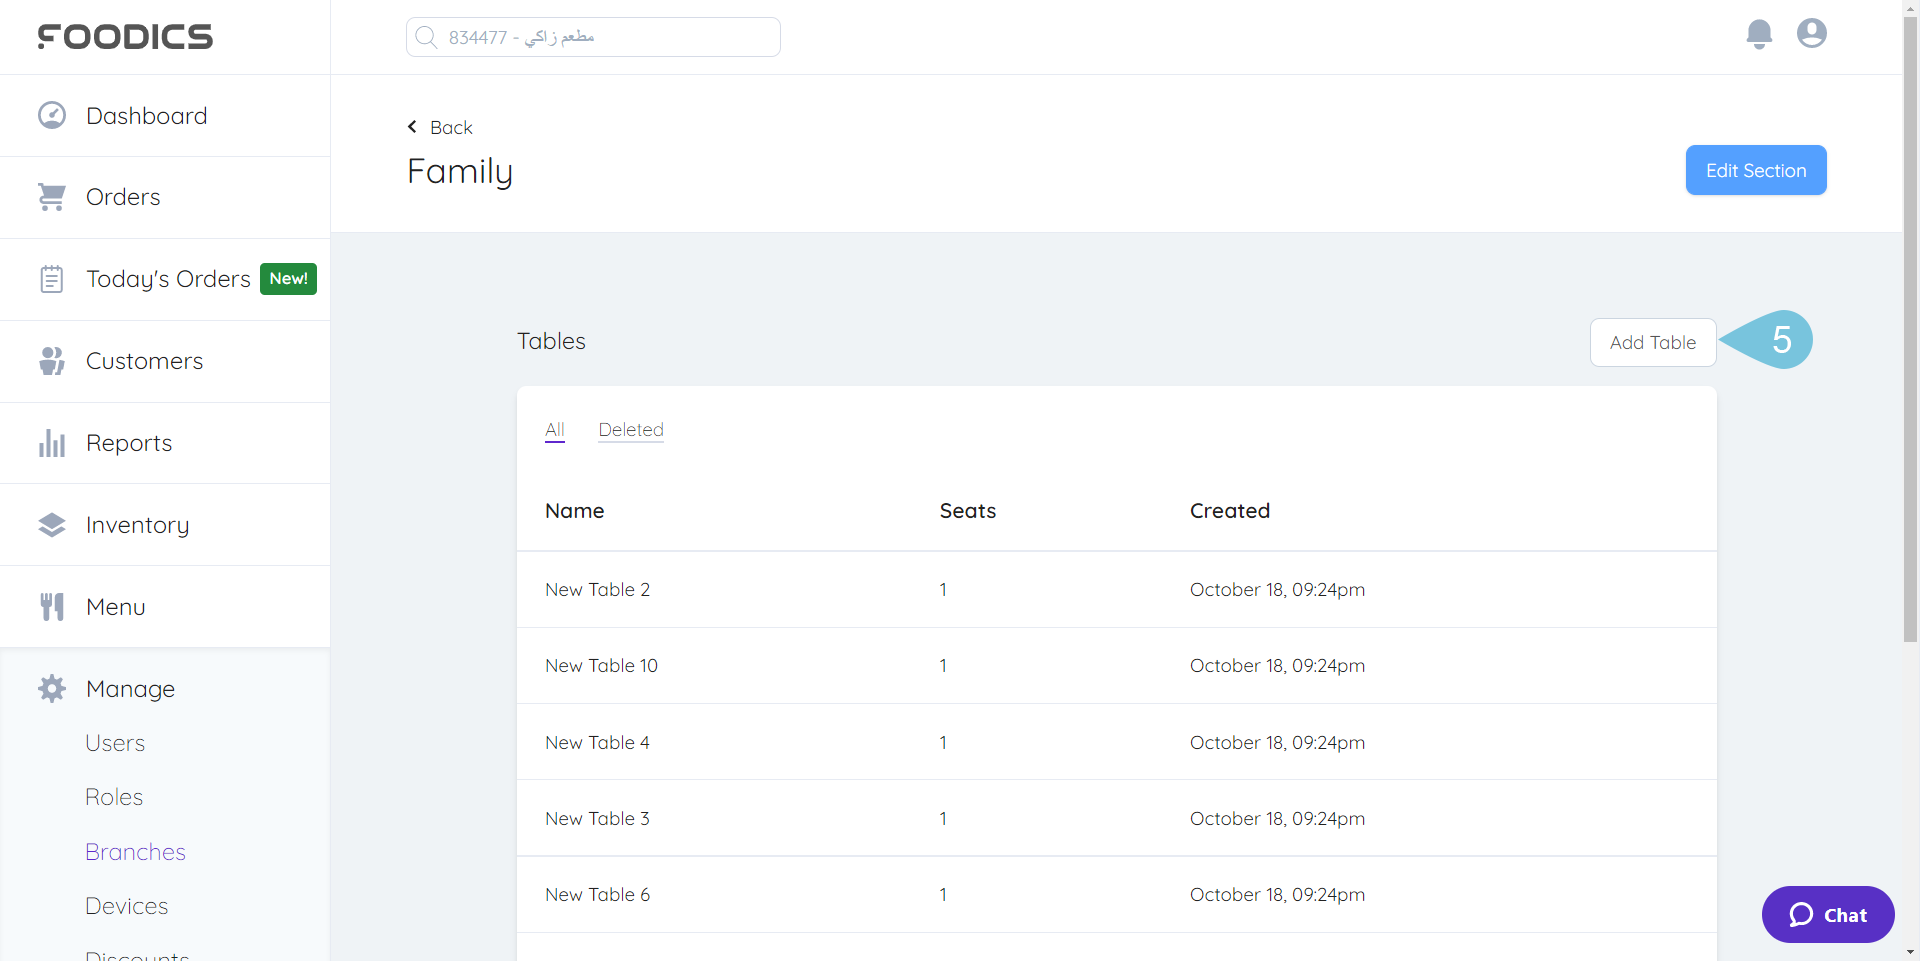Open the Chat widget
The width and height of the screenshot is (1920, 961).
click(1827, 914)
